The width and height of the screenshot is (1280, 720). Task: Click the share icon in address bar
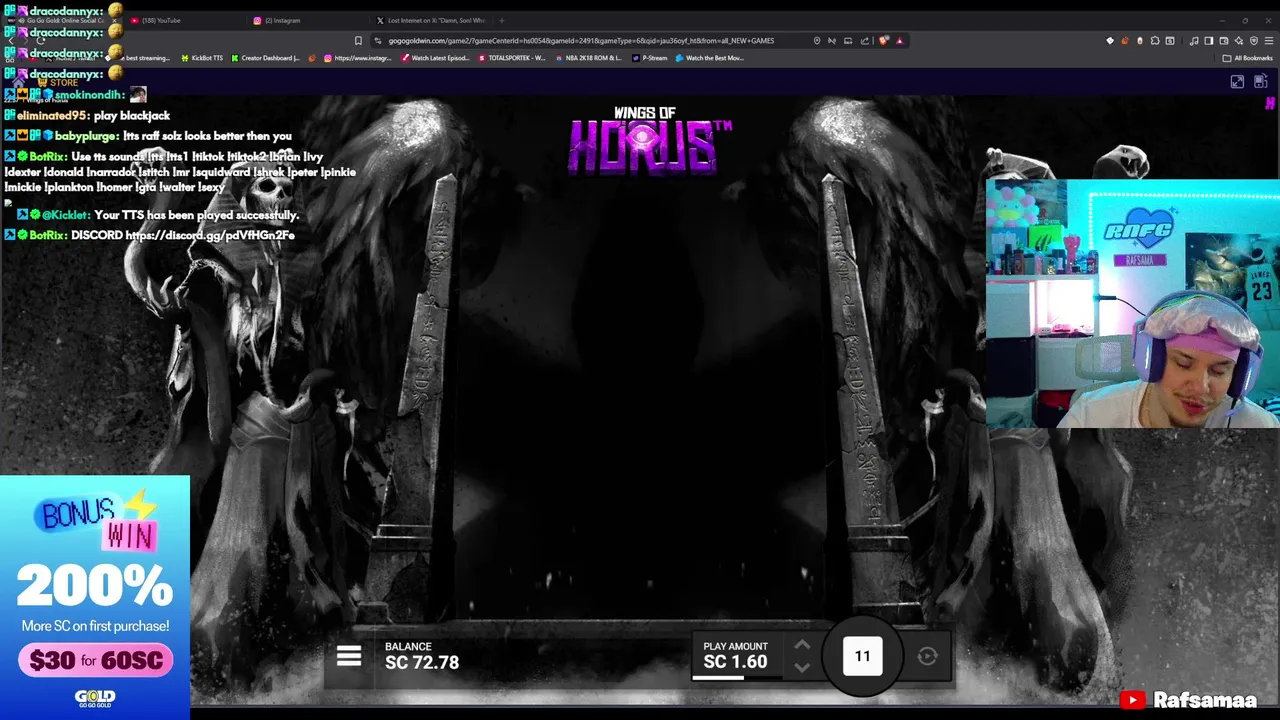click(865, 41)
